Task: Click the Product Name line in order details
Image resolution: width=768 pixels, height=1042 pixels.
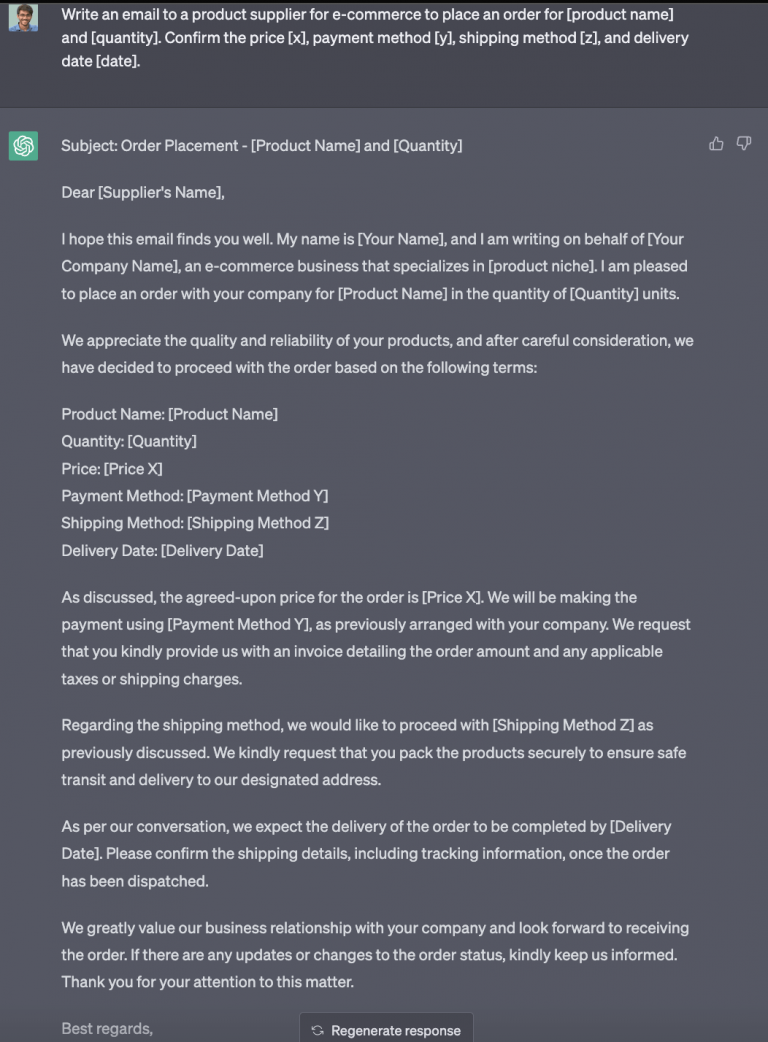Action: 170,413
